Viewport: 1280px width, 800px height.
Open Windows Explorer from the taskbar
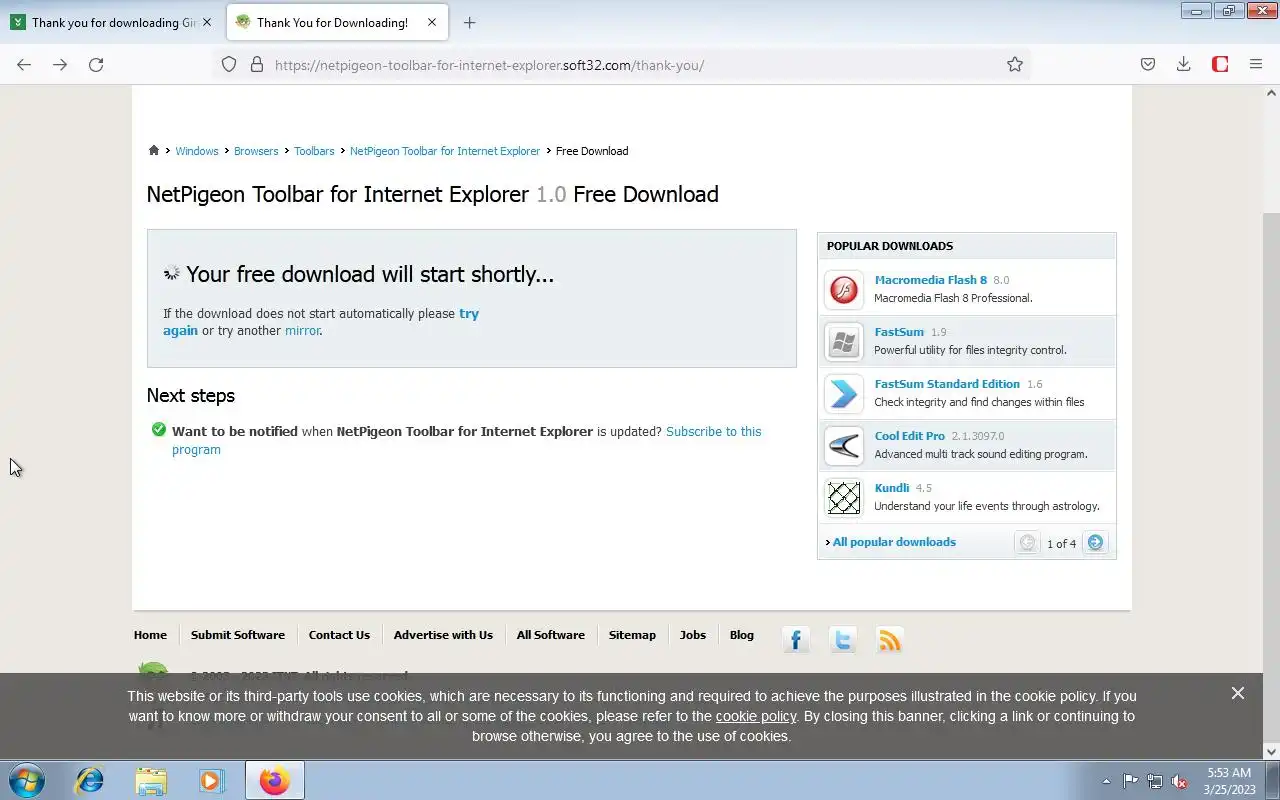[151, 780]
